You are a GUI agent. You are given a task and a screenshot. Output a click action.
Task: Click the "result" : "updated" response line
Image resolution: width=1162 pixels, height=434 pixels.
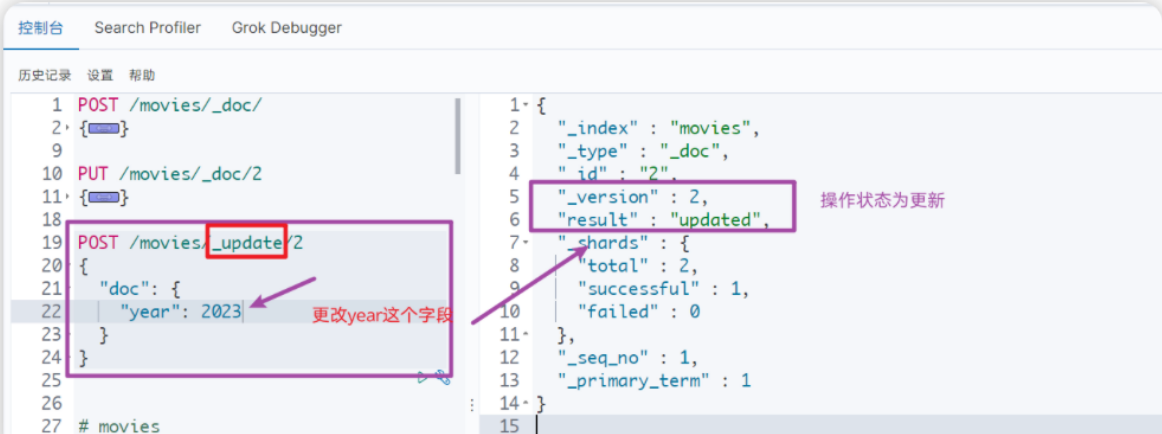pyautogui.click(x=664, y=220)
